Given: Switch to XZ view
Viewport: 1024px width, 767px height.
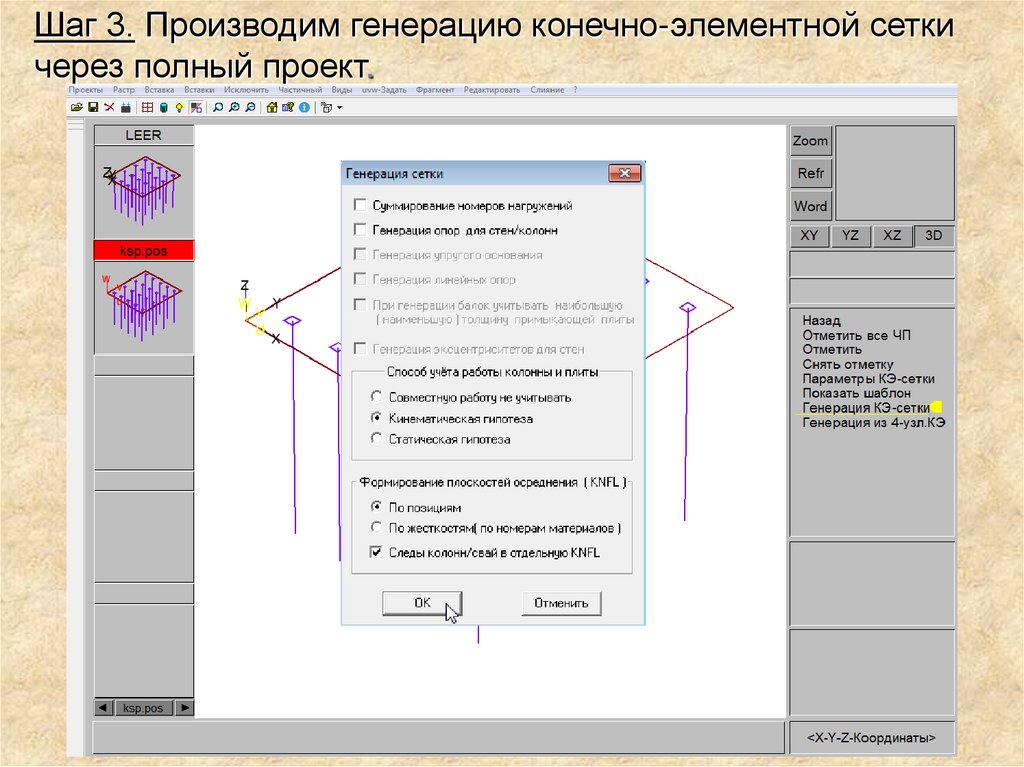Looking at the screenshot, I should coord(892,236).
